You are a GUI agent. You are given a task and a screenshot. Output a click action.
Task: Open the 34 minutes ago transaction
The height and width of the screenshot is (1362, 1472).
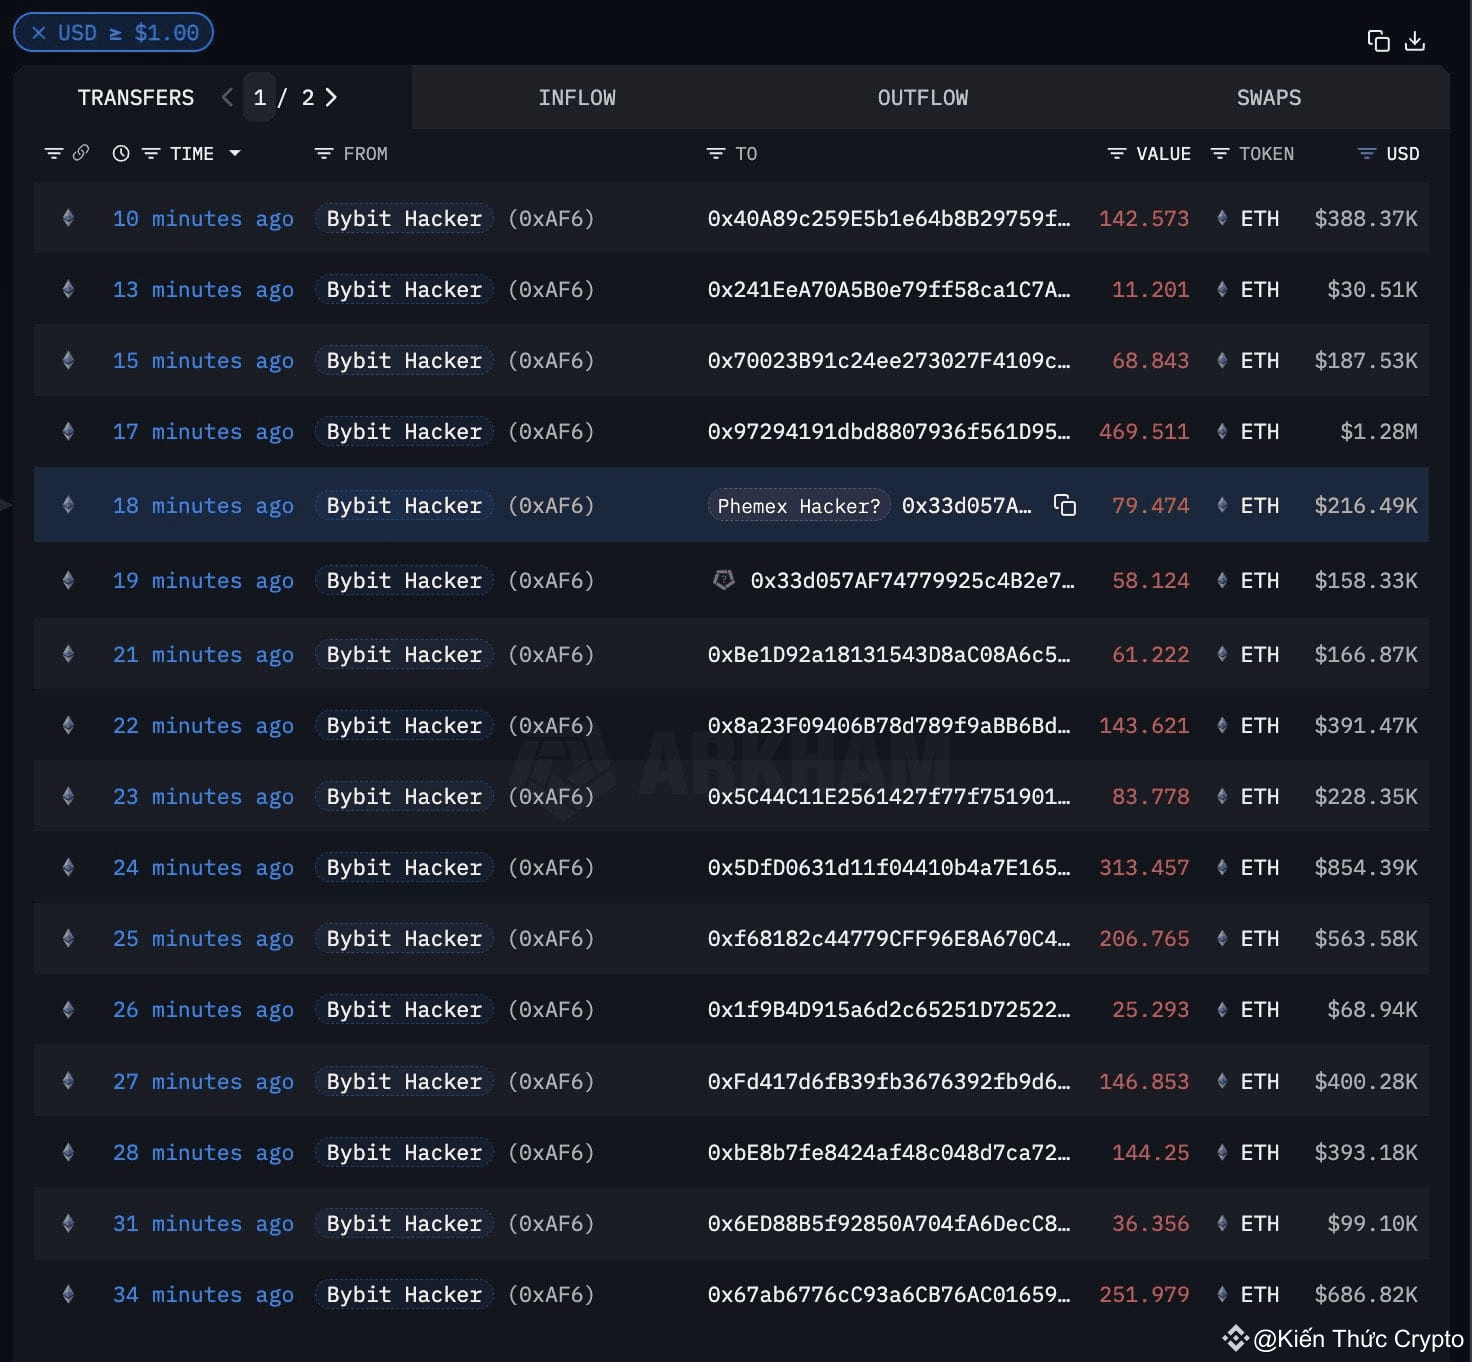[203, 1294]
